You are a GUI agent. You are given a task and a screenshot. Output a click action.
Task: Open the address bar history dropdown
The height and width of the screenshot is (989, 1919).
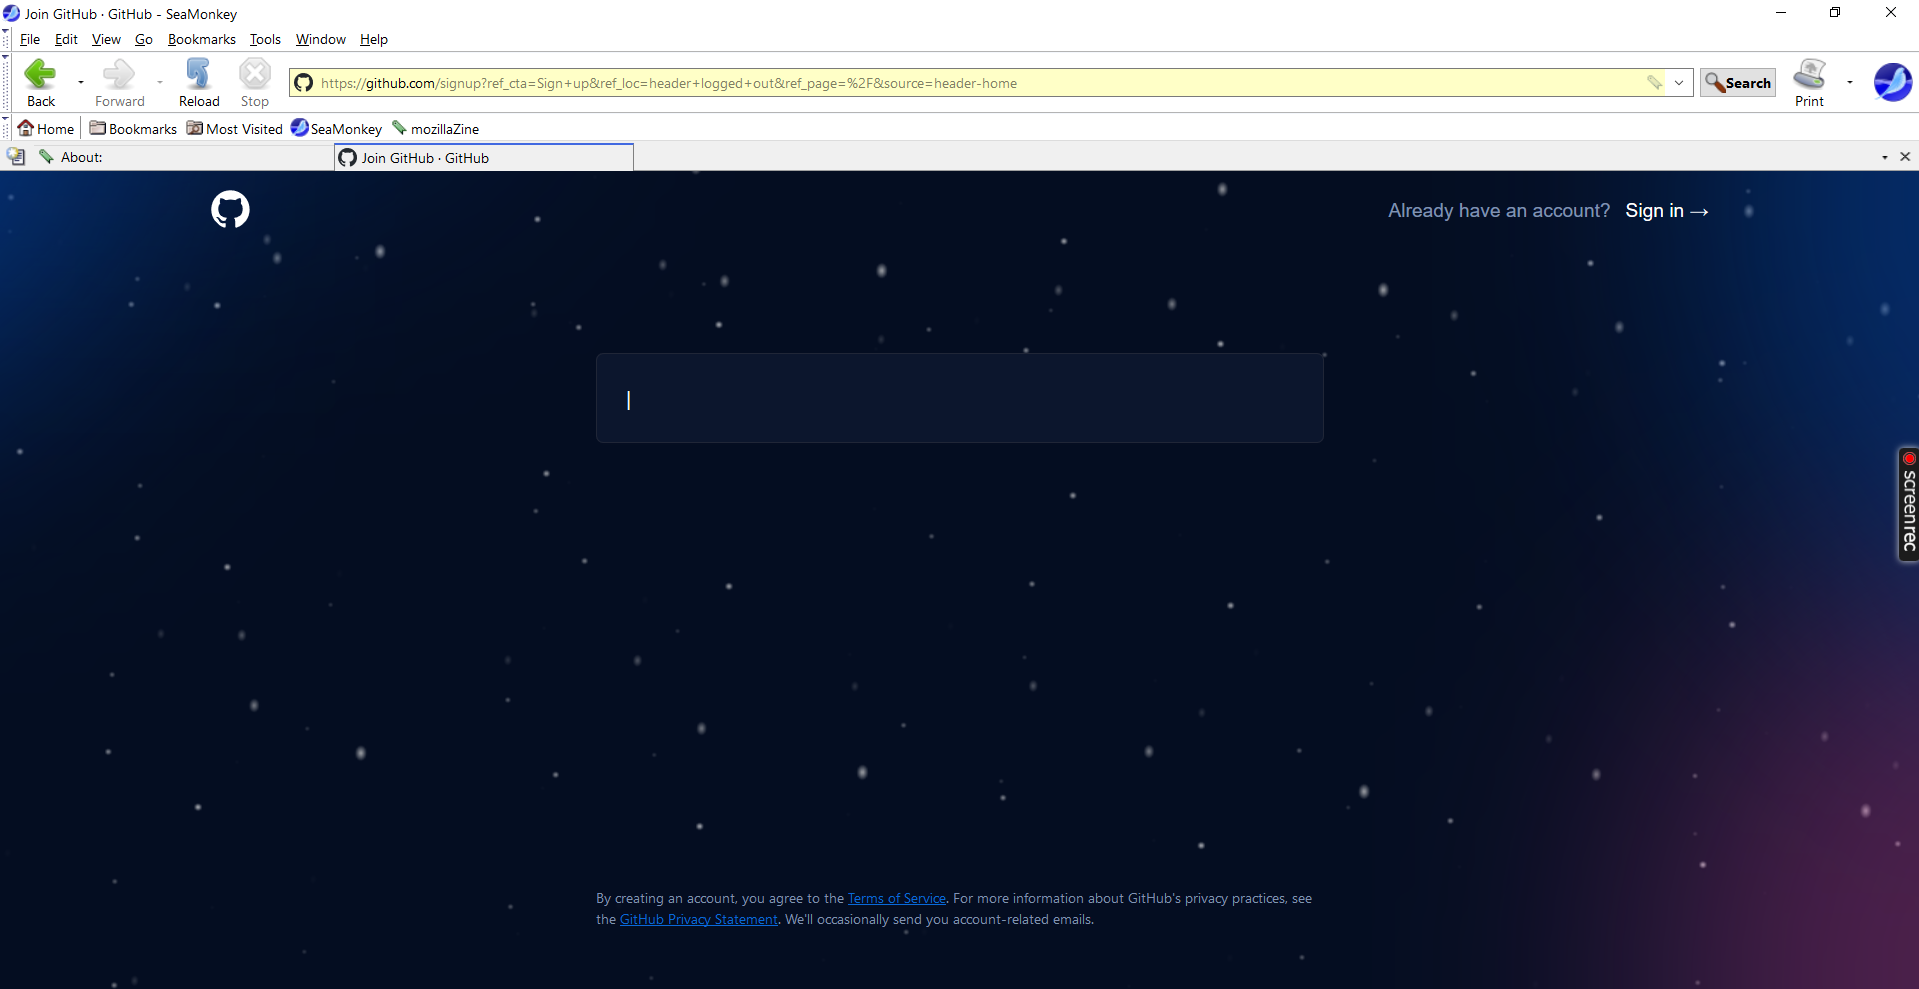(1677, 83)
